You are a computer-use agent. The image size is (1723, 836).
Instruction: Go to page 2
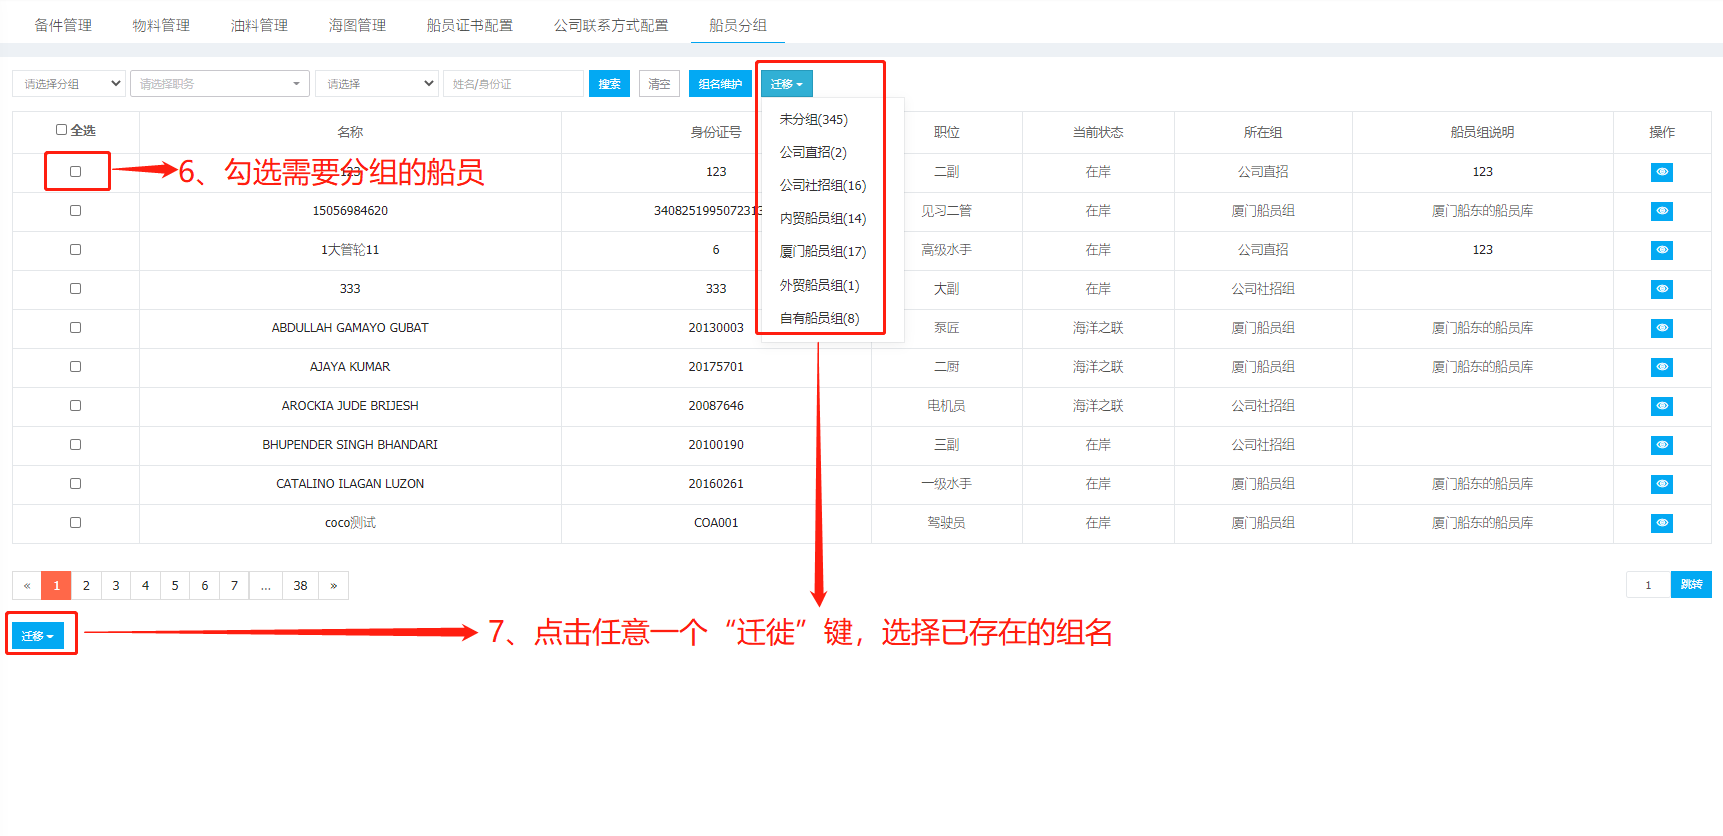coord(86,585)
